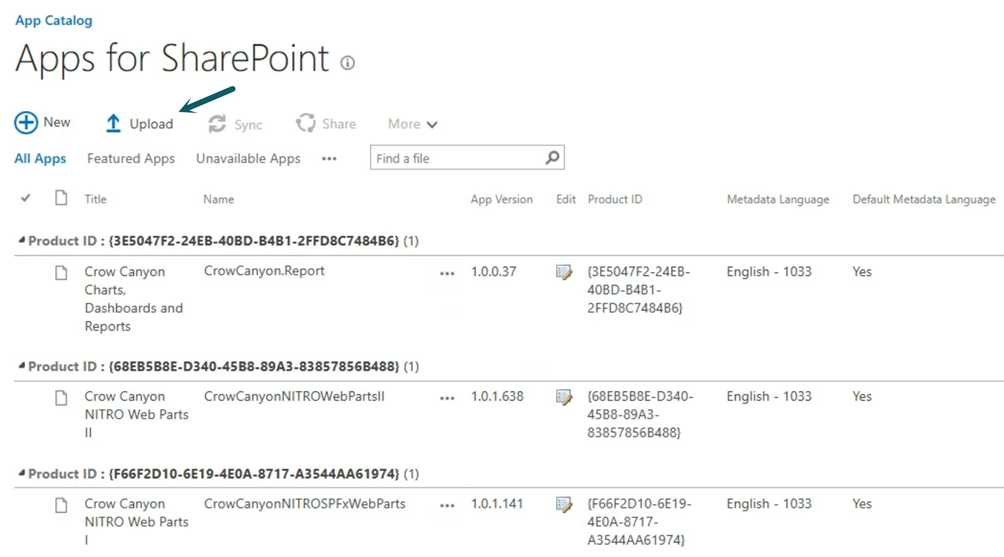Collapse the Product ID 68EB5B8E group
The height and width of the screenshot is (557, 1004).
(22, 366)
